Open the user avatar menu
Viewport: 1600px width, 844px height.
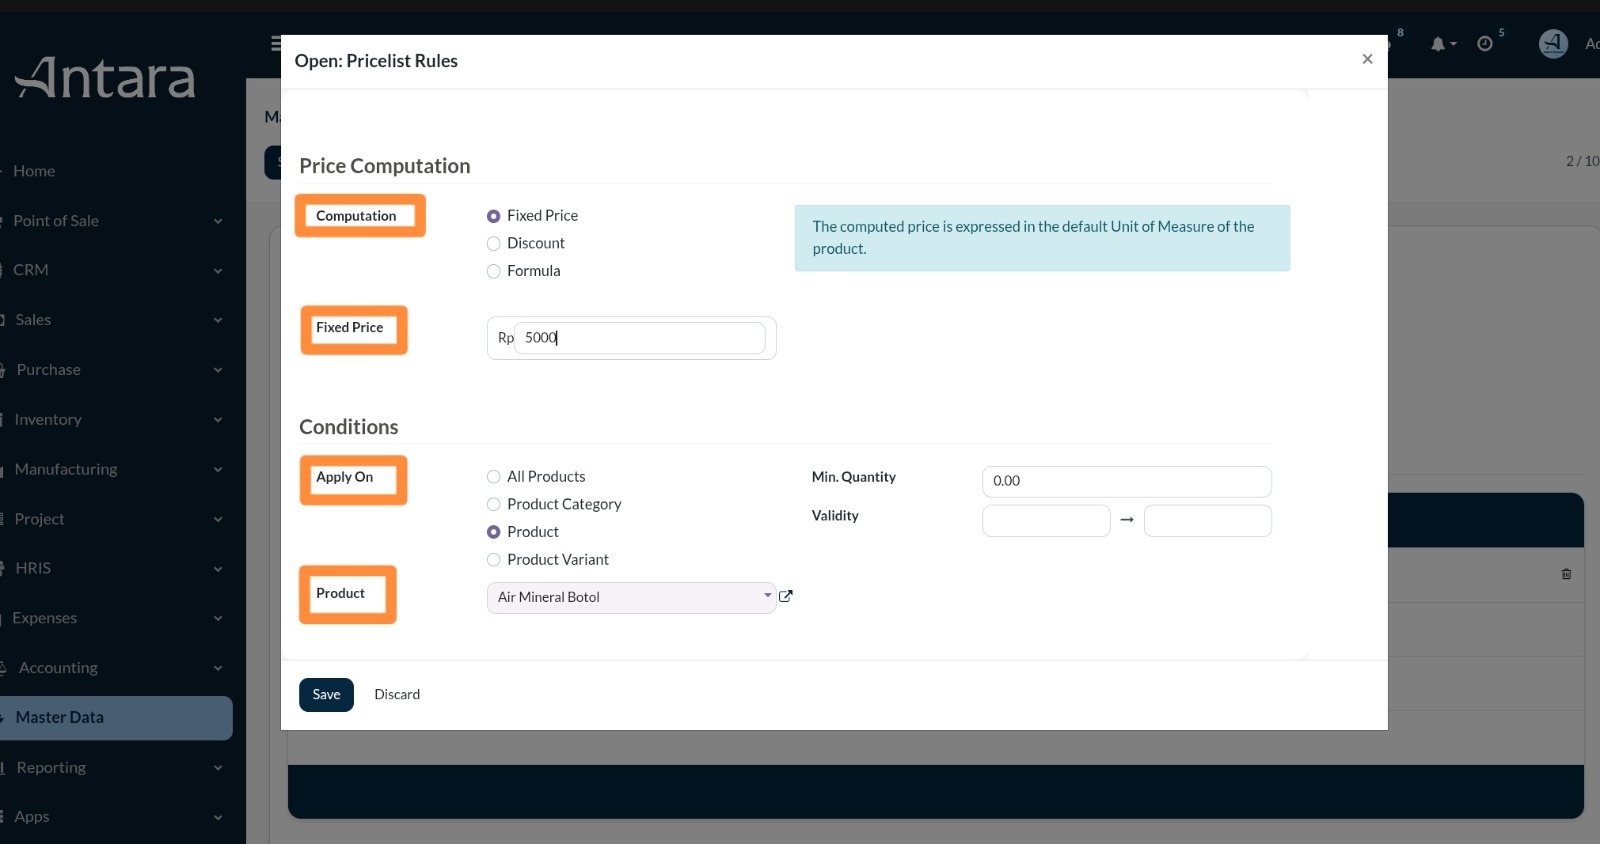point(1553,43)
